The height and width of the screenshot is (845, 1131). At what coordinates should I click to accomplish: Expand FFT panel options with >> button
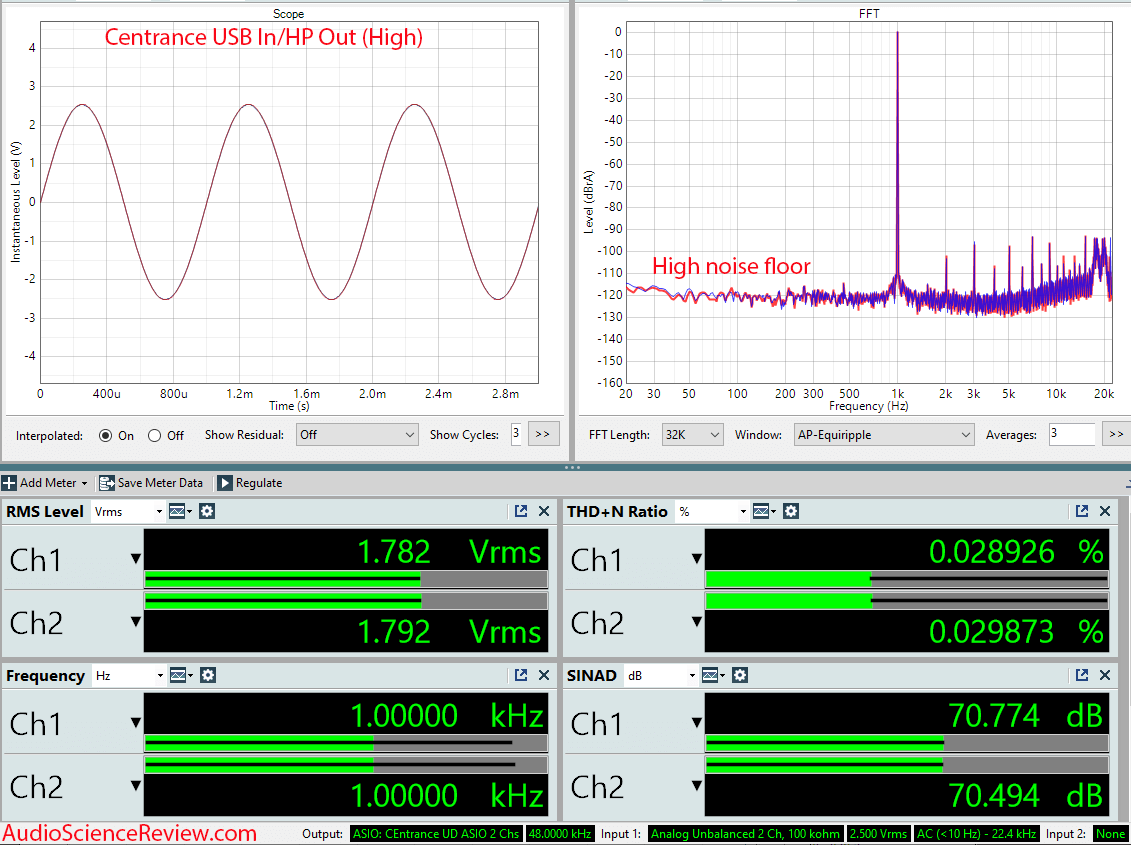1116,434
